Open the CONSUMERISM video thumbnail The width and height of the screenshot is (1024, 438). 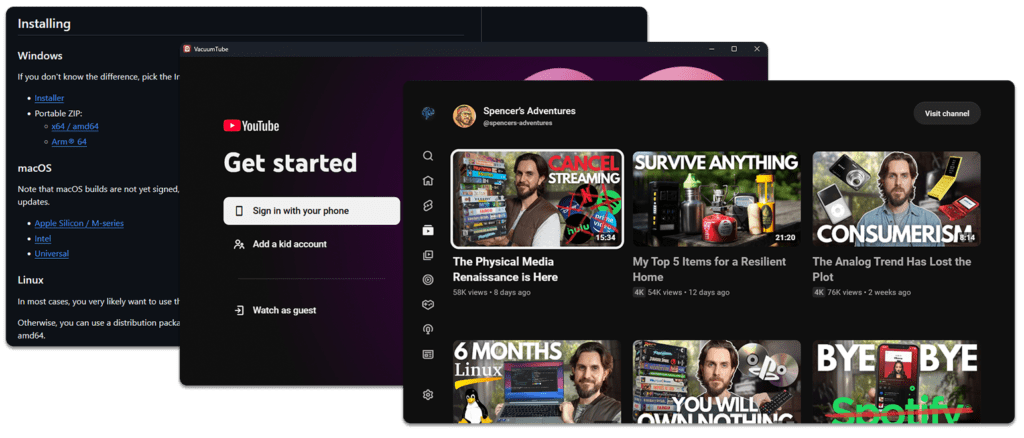pyautogui.click(x=897, y=199)
